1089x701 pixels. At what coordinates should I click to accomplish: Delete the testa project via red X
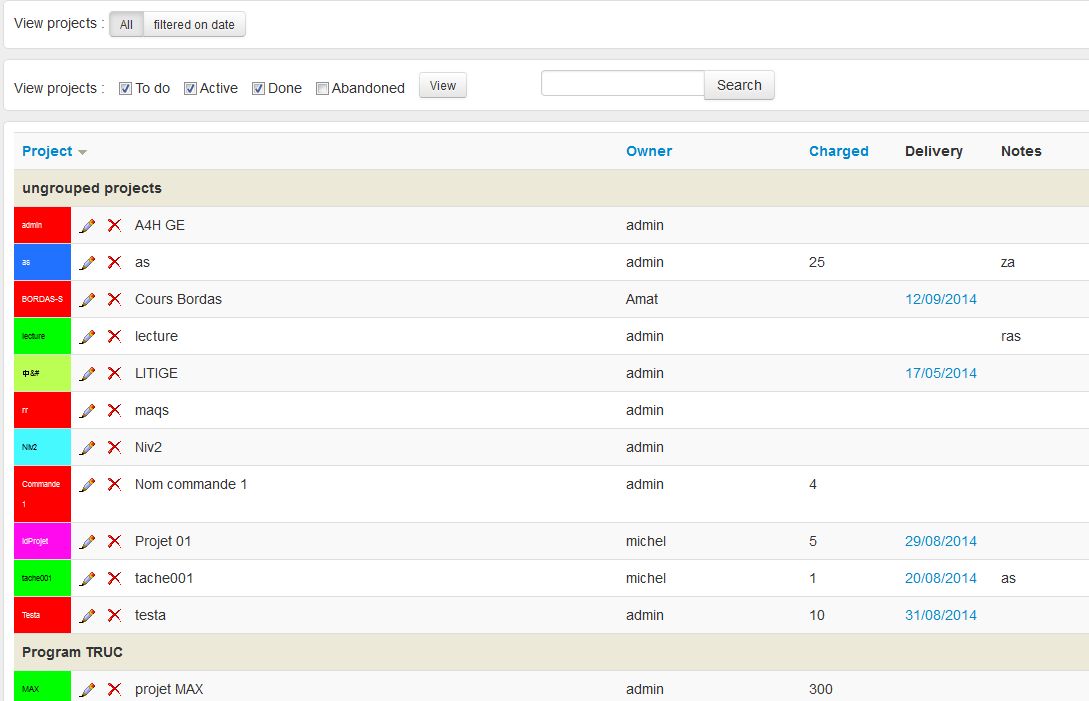click(x=114, y=616)
